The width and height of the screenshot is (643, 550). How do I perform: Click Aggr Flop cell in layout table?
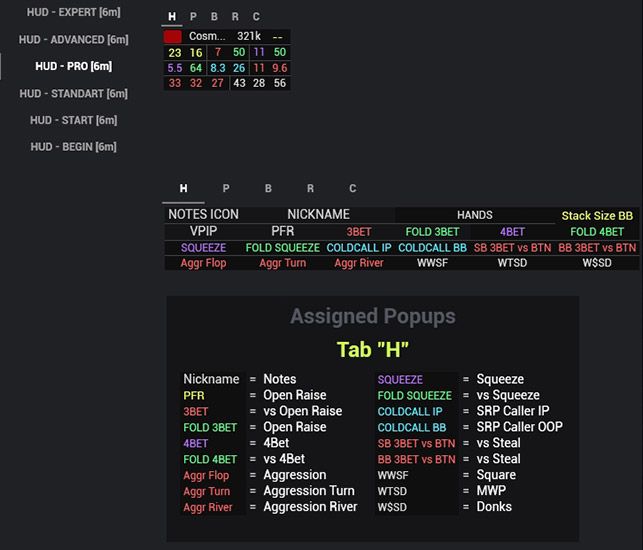pos(203,263)
